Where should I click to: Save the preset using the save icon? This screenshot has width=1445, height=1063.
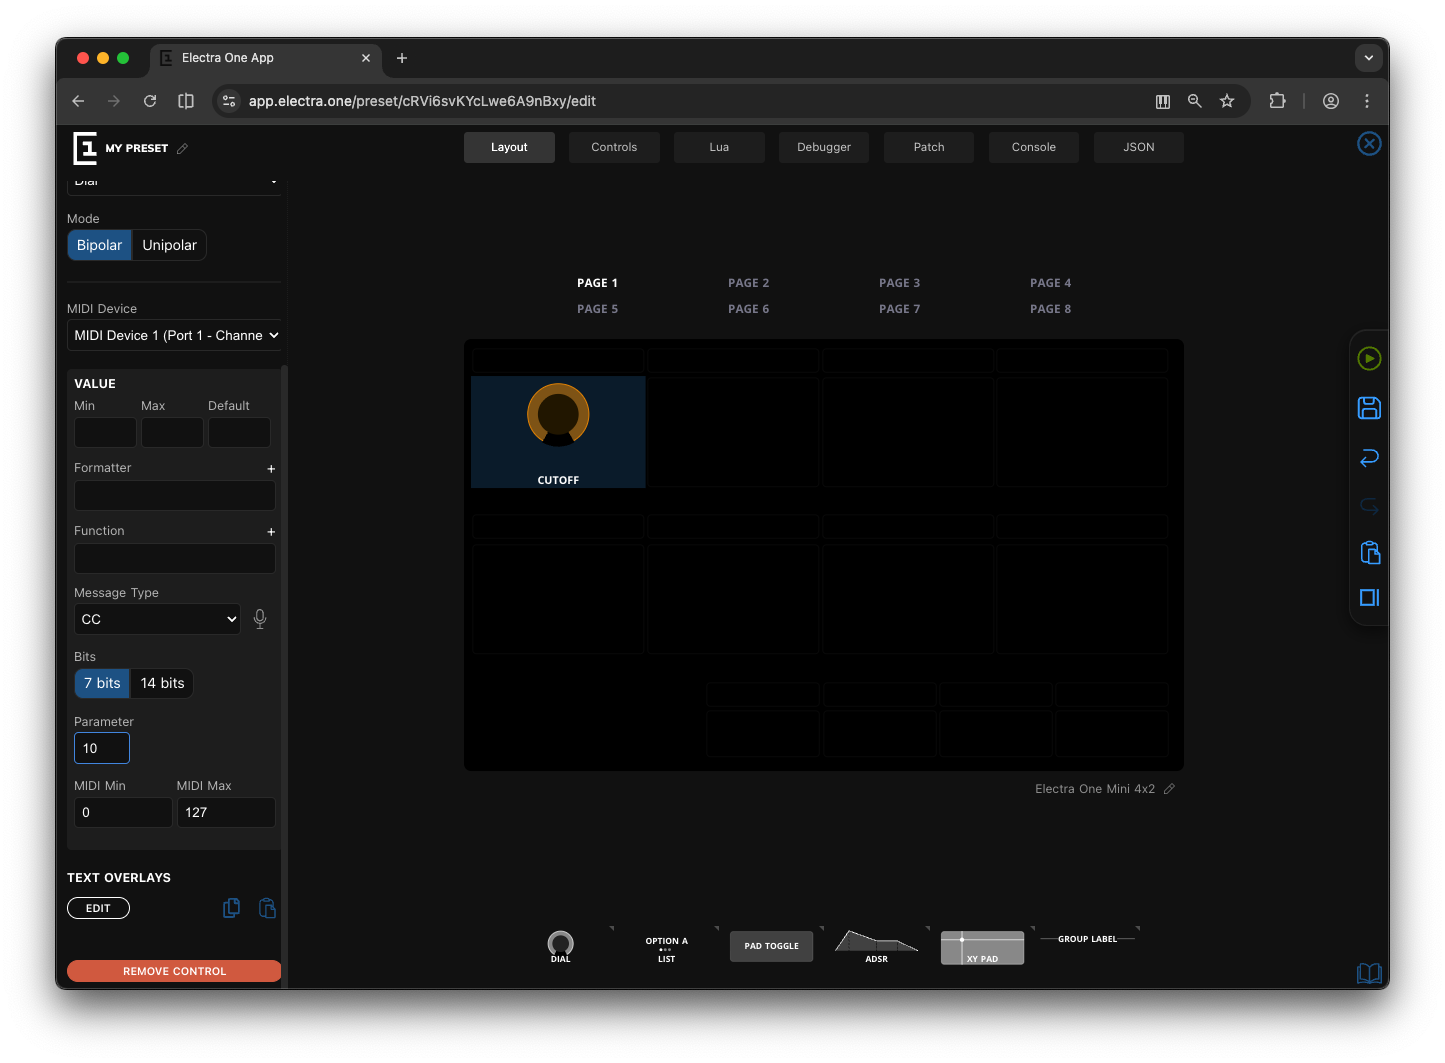[1369, 407]
